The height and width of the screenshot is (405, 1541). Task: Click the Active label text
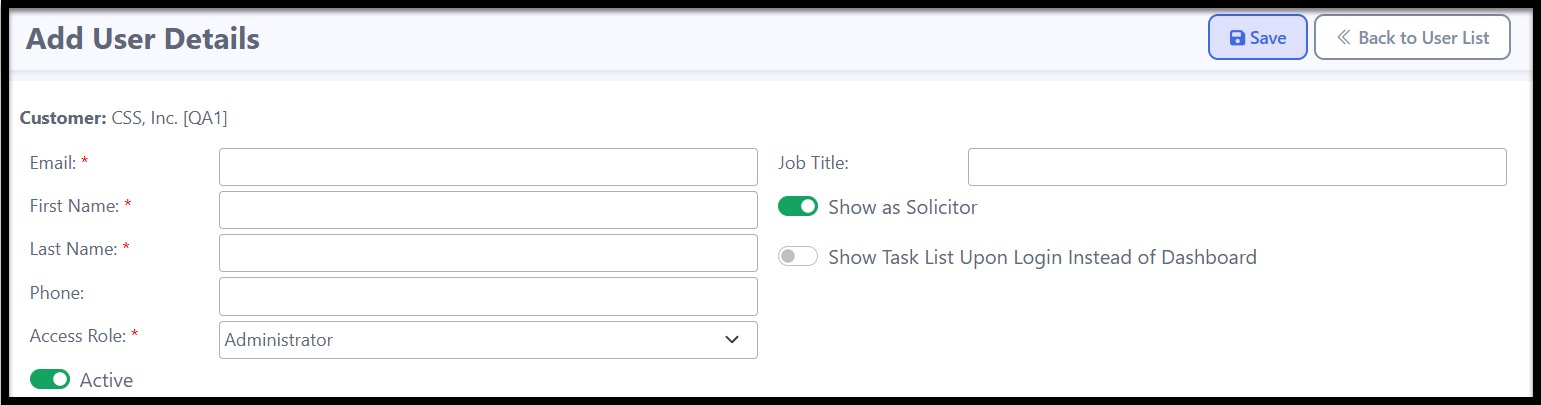(x=106, y=380)
